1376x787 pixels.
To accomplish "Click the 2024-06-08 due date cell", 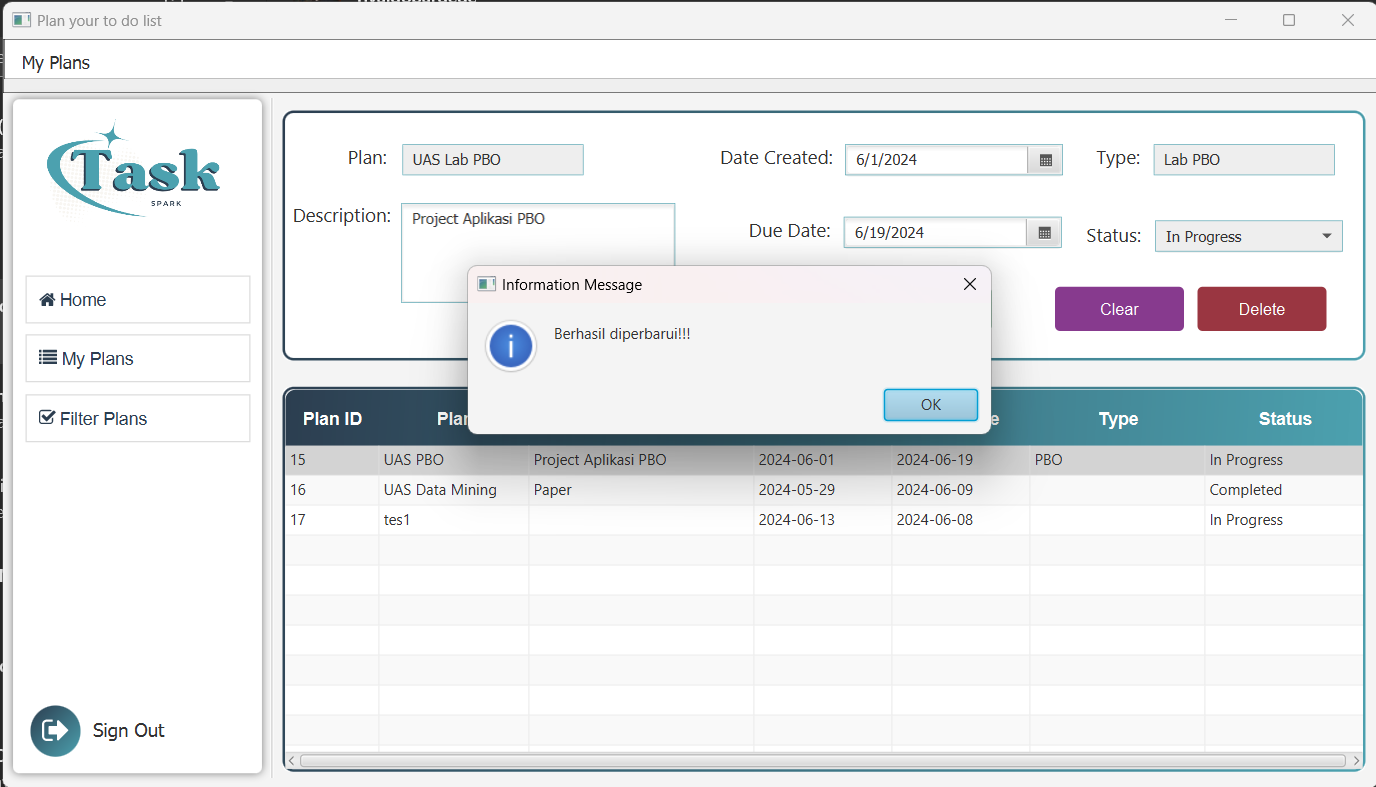I will click(961, 520).
